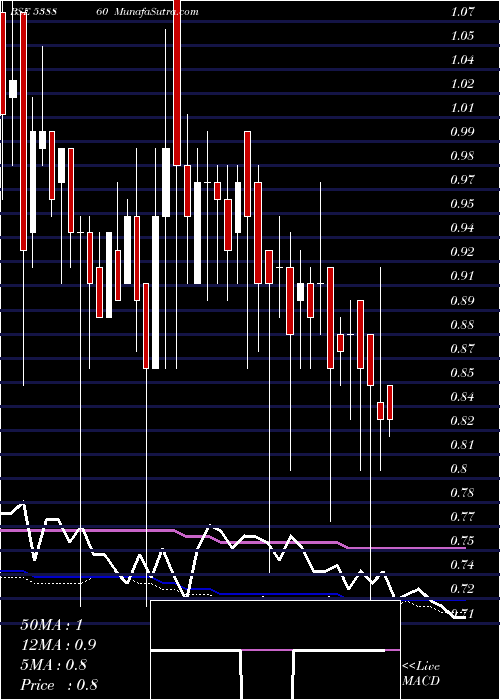
Task: Click the BSE ticker text in header
Action: (33, 12)
